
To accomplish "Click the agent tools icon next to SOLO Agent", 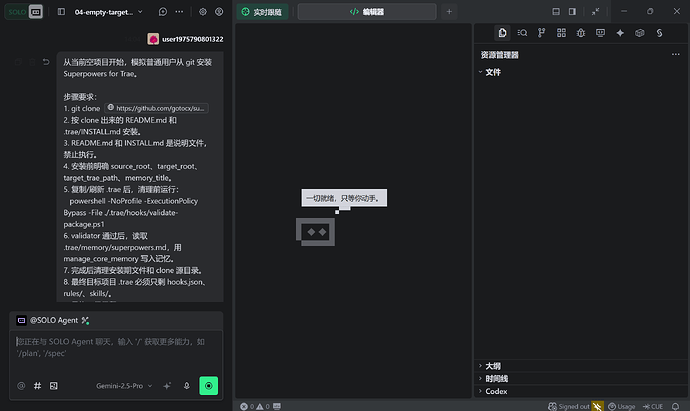I will 85,320.
